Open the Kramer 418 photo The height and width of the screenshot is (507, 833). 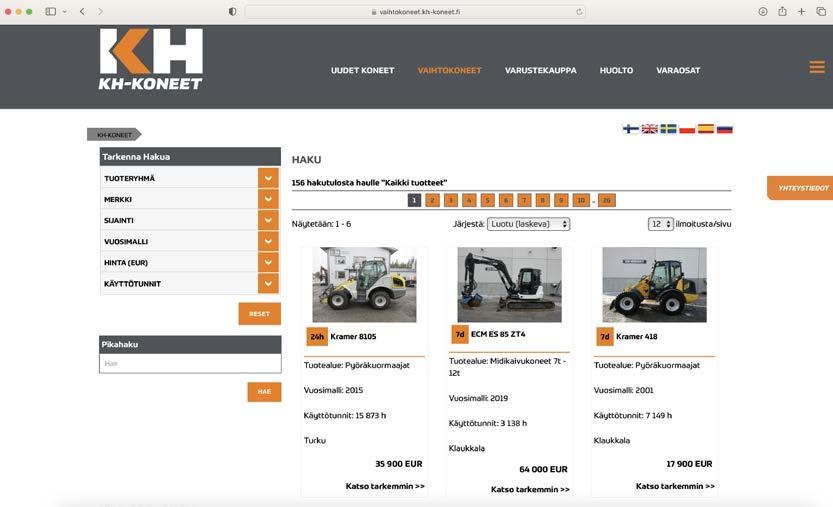click(654, 284)
